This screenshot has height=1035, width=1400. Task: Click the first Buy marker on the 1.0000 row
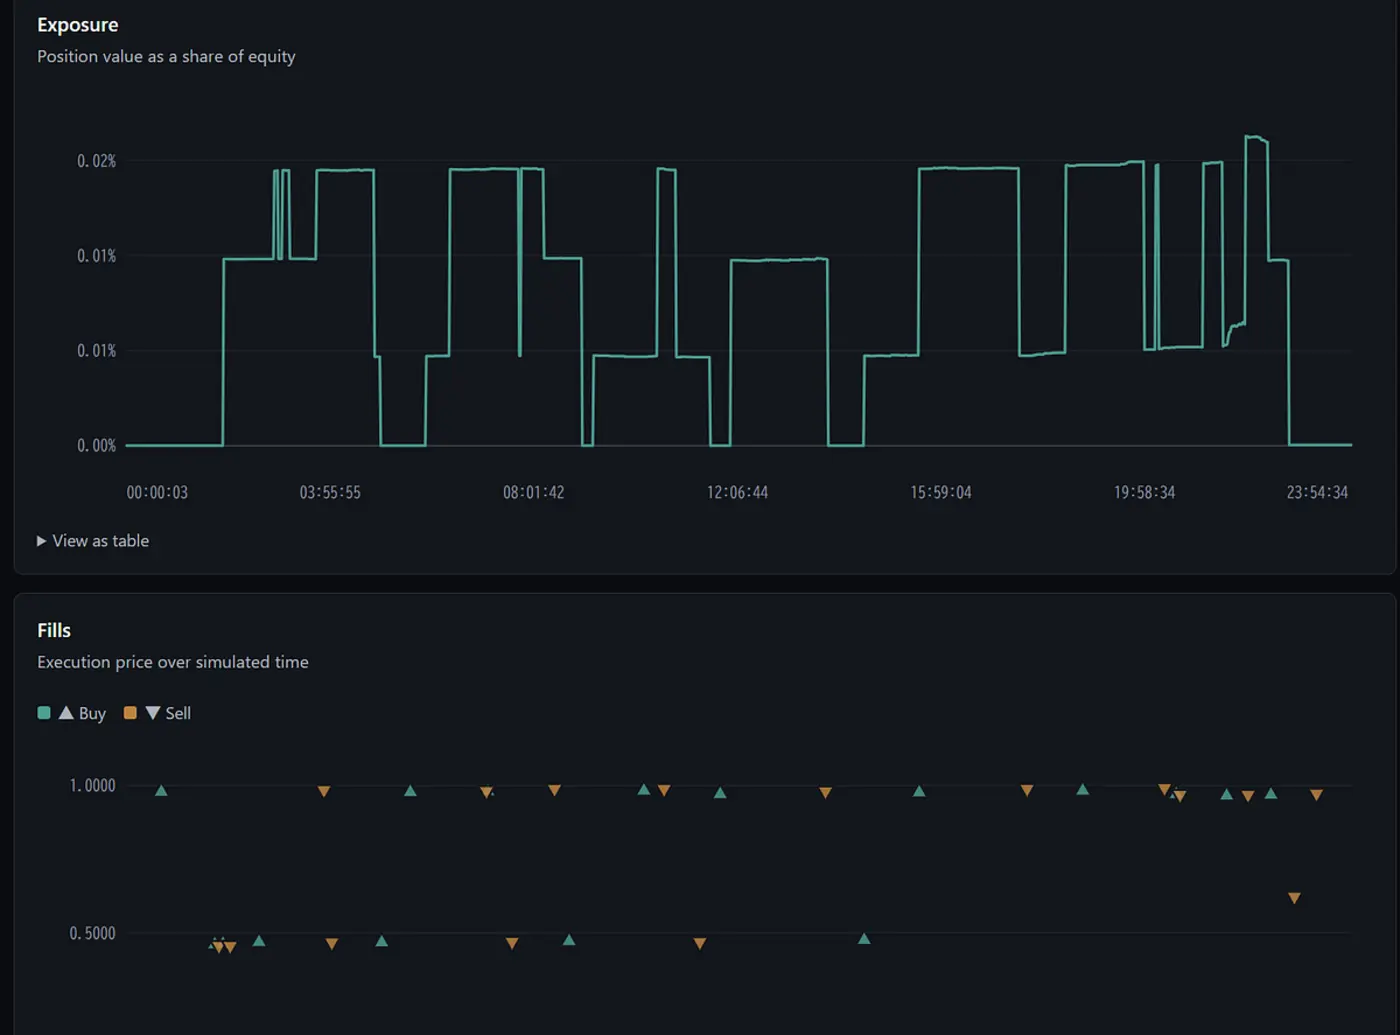161,790
